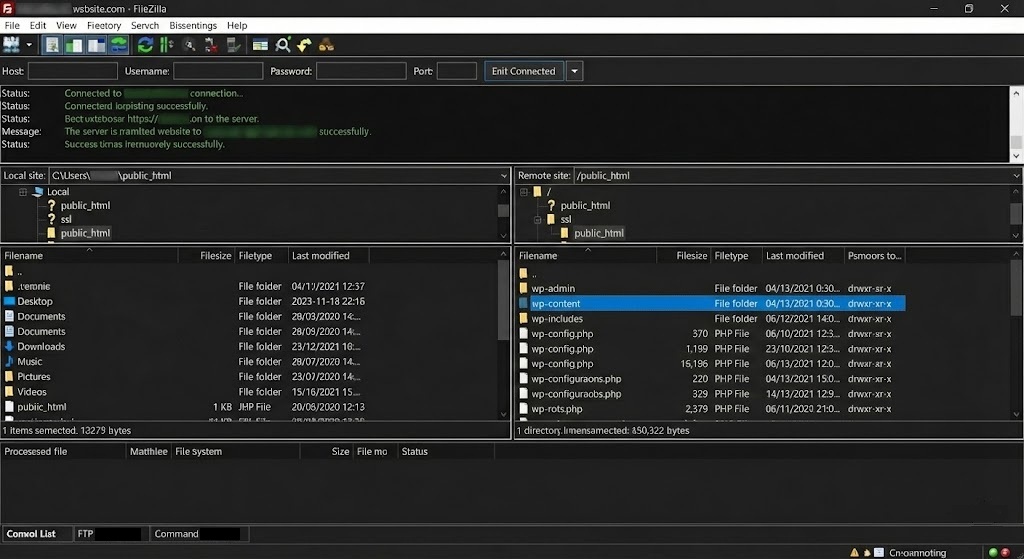The image size is (1024, 559).
Task: Expand the ssl node in remote tree
Action: pyautogui.click(x=537, y=219)
